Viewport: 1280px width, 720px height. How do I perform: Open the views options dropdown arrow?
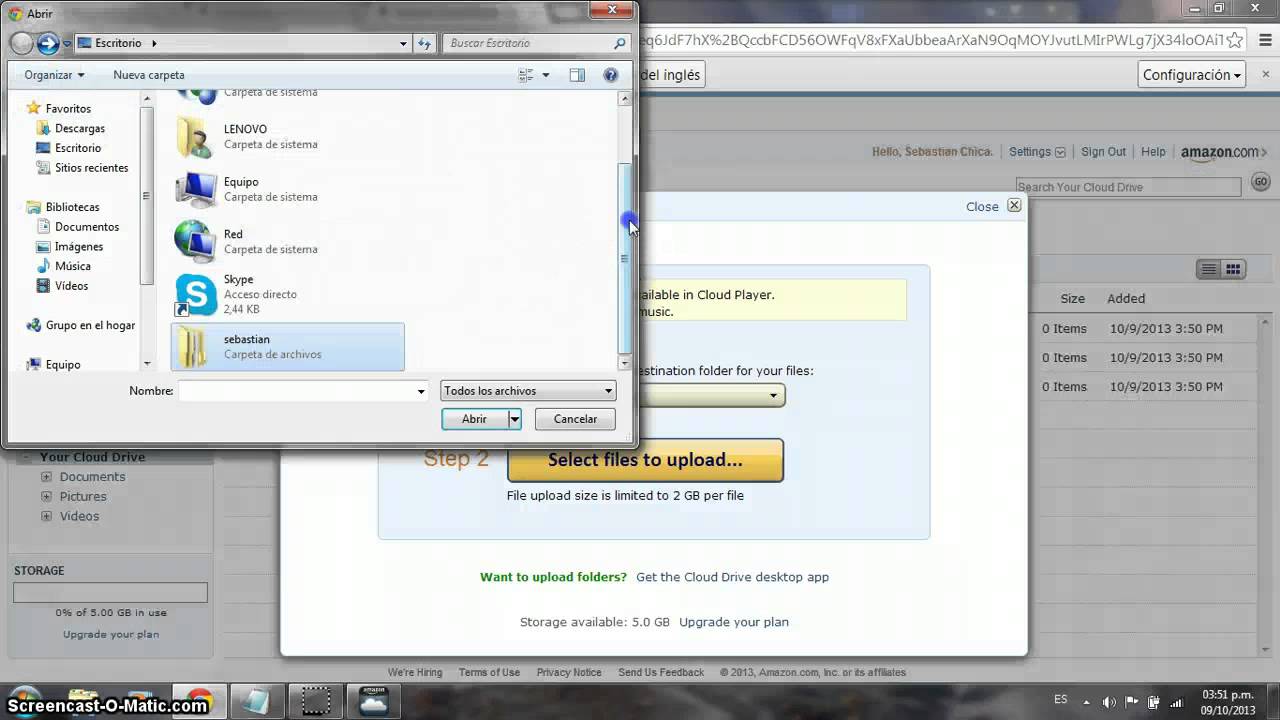click(x=545, y=75)
